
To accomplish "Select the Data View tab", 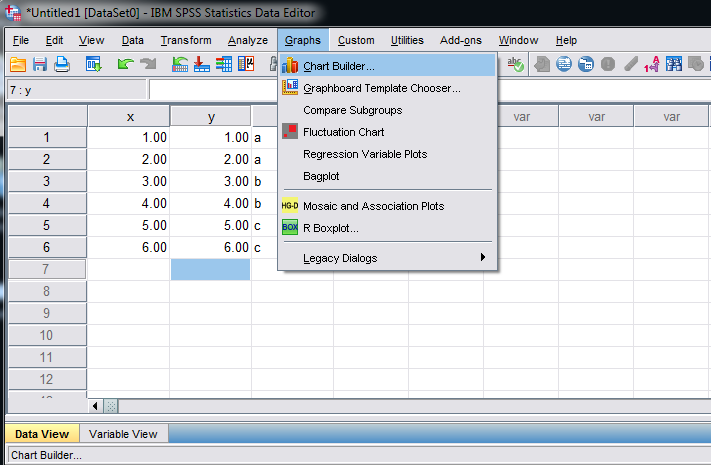I will click(x=40, y=434).
